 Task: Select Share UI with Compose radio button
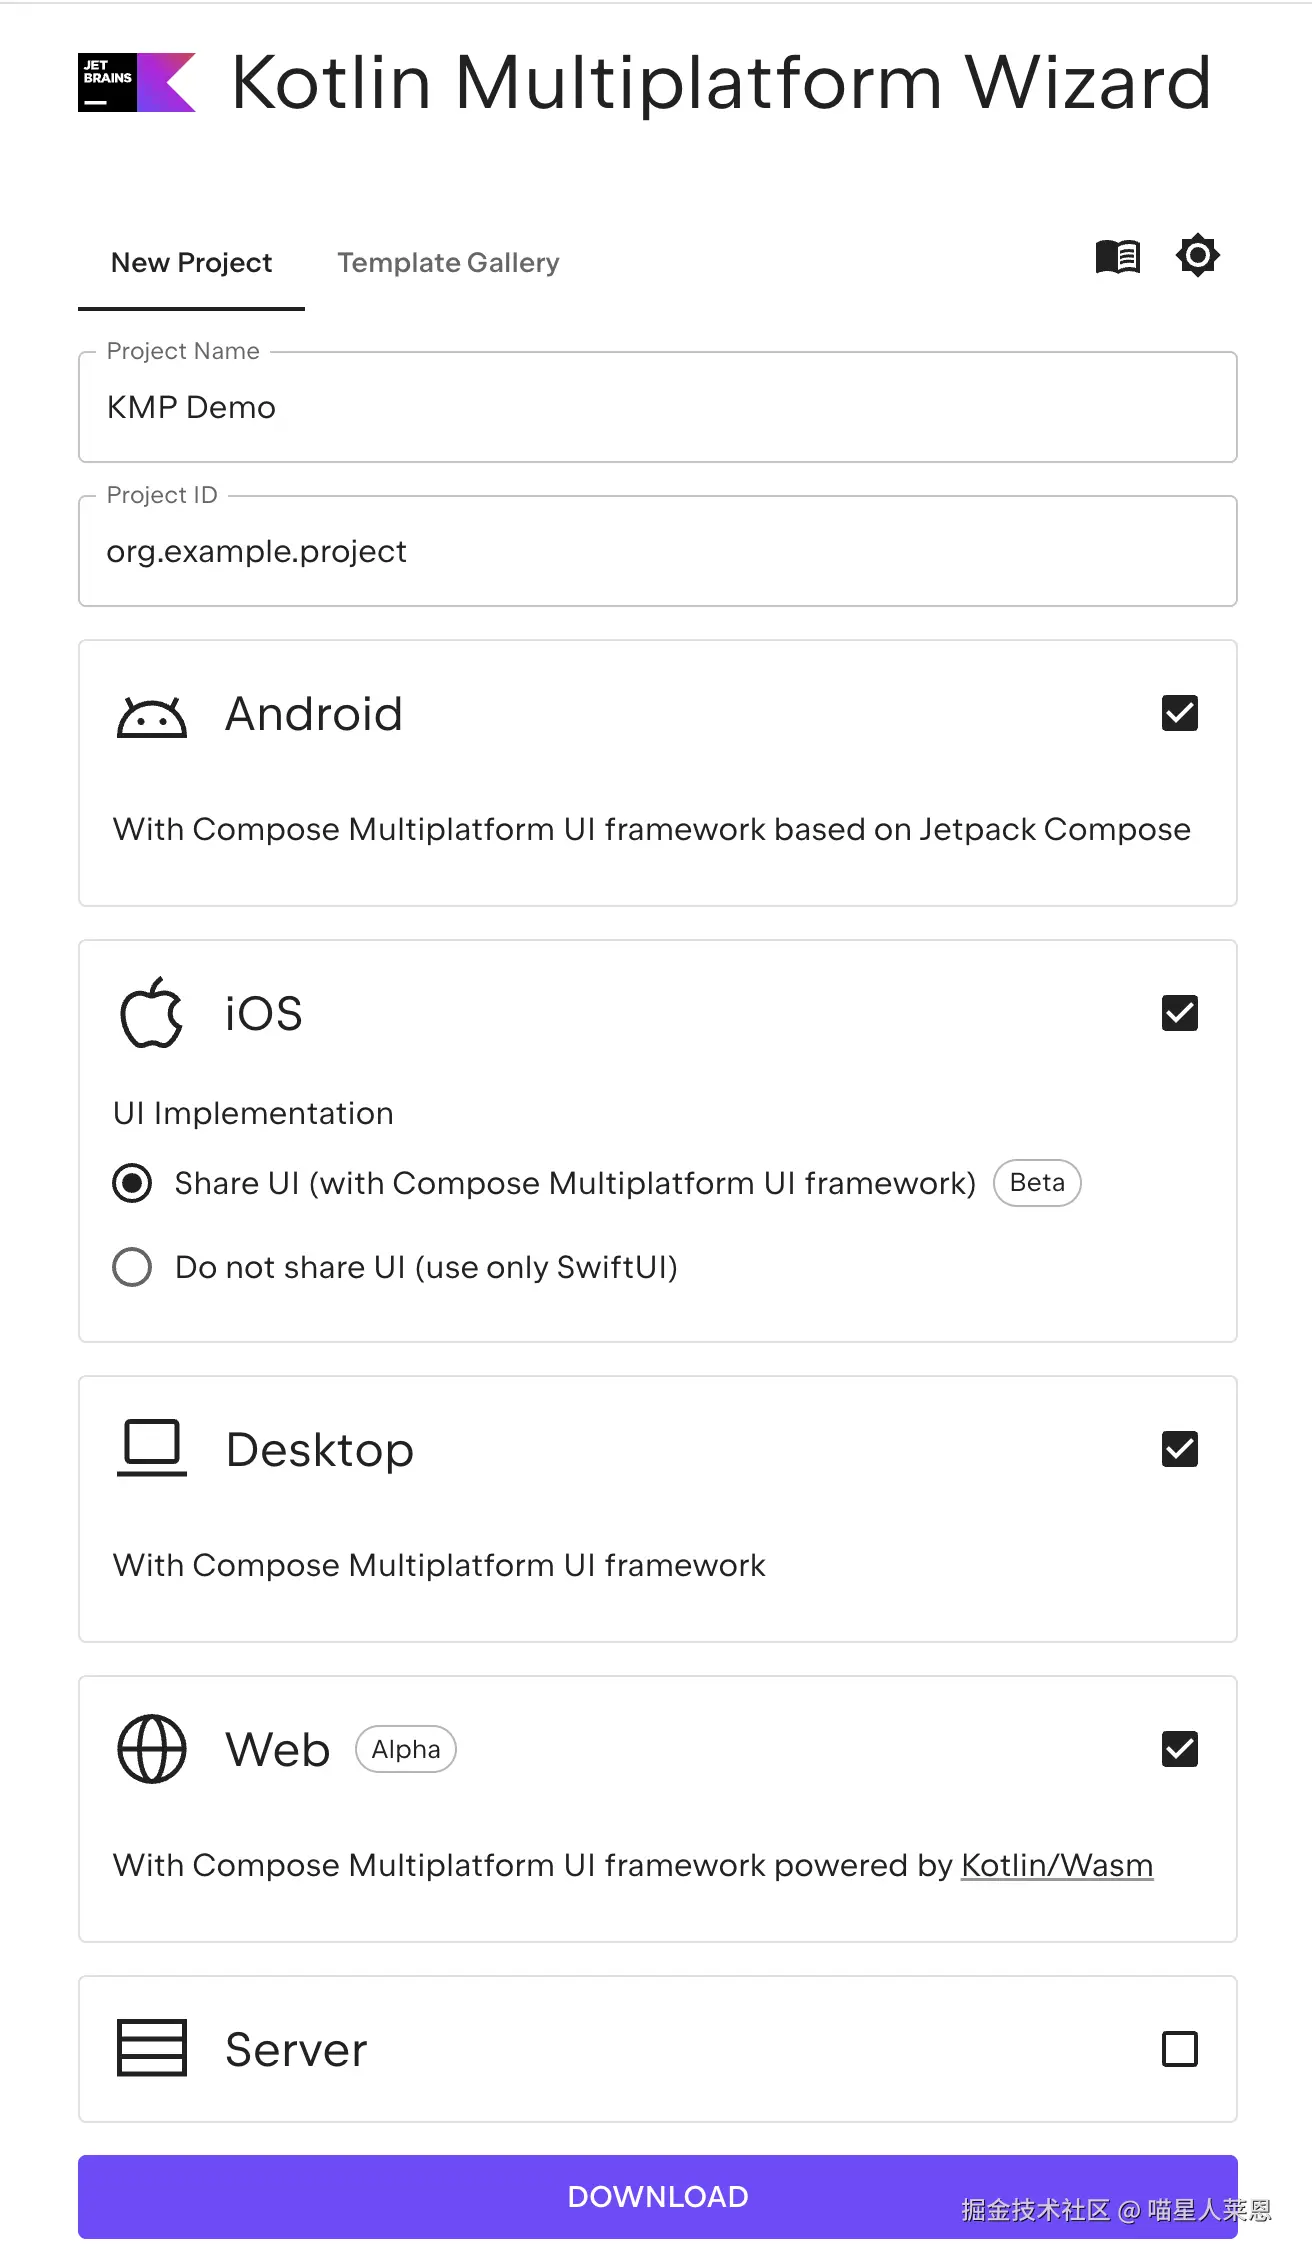pos(132,1183)
